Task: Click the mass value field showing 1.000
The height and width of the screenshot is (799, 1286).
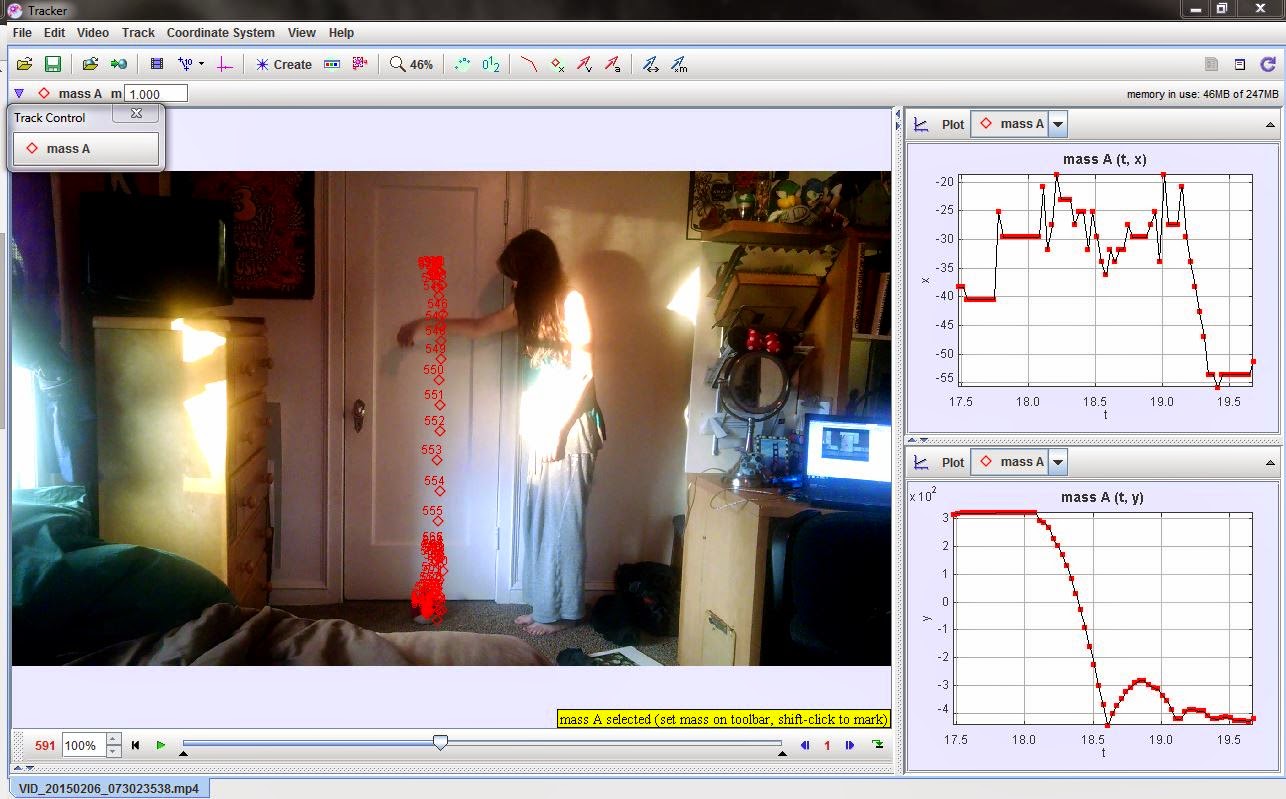Action: (x=155, y=93)
